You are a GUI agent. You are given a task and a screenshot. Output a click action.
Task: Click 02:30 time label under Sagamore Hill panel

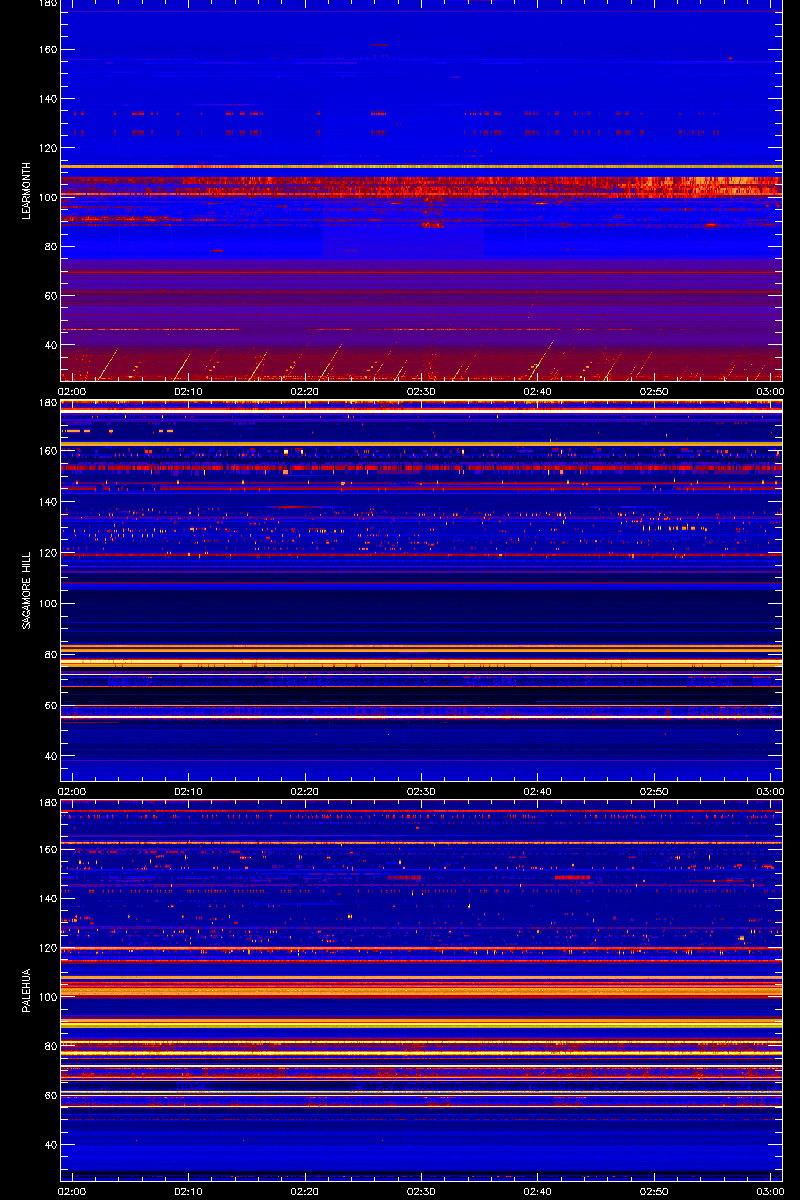(x=421, y=791)
